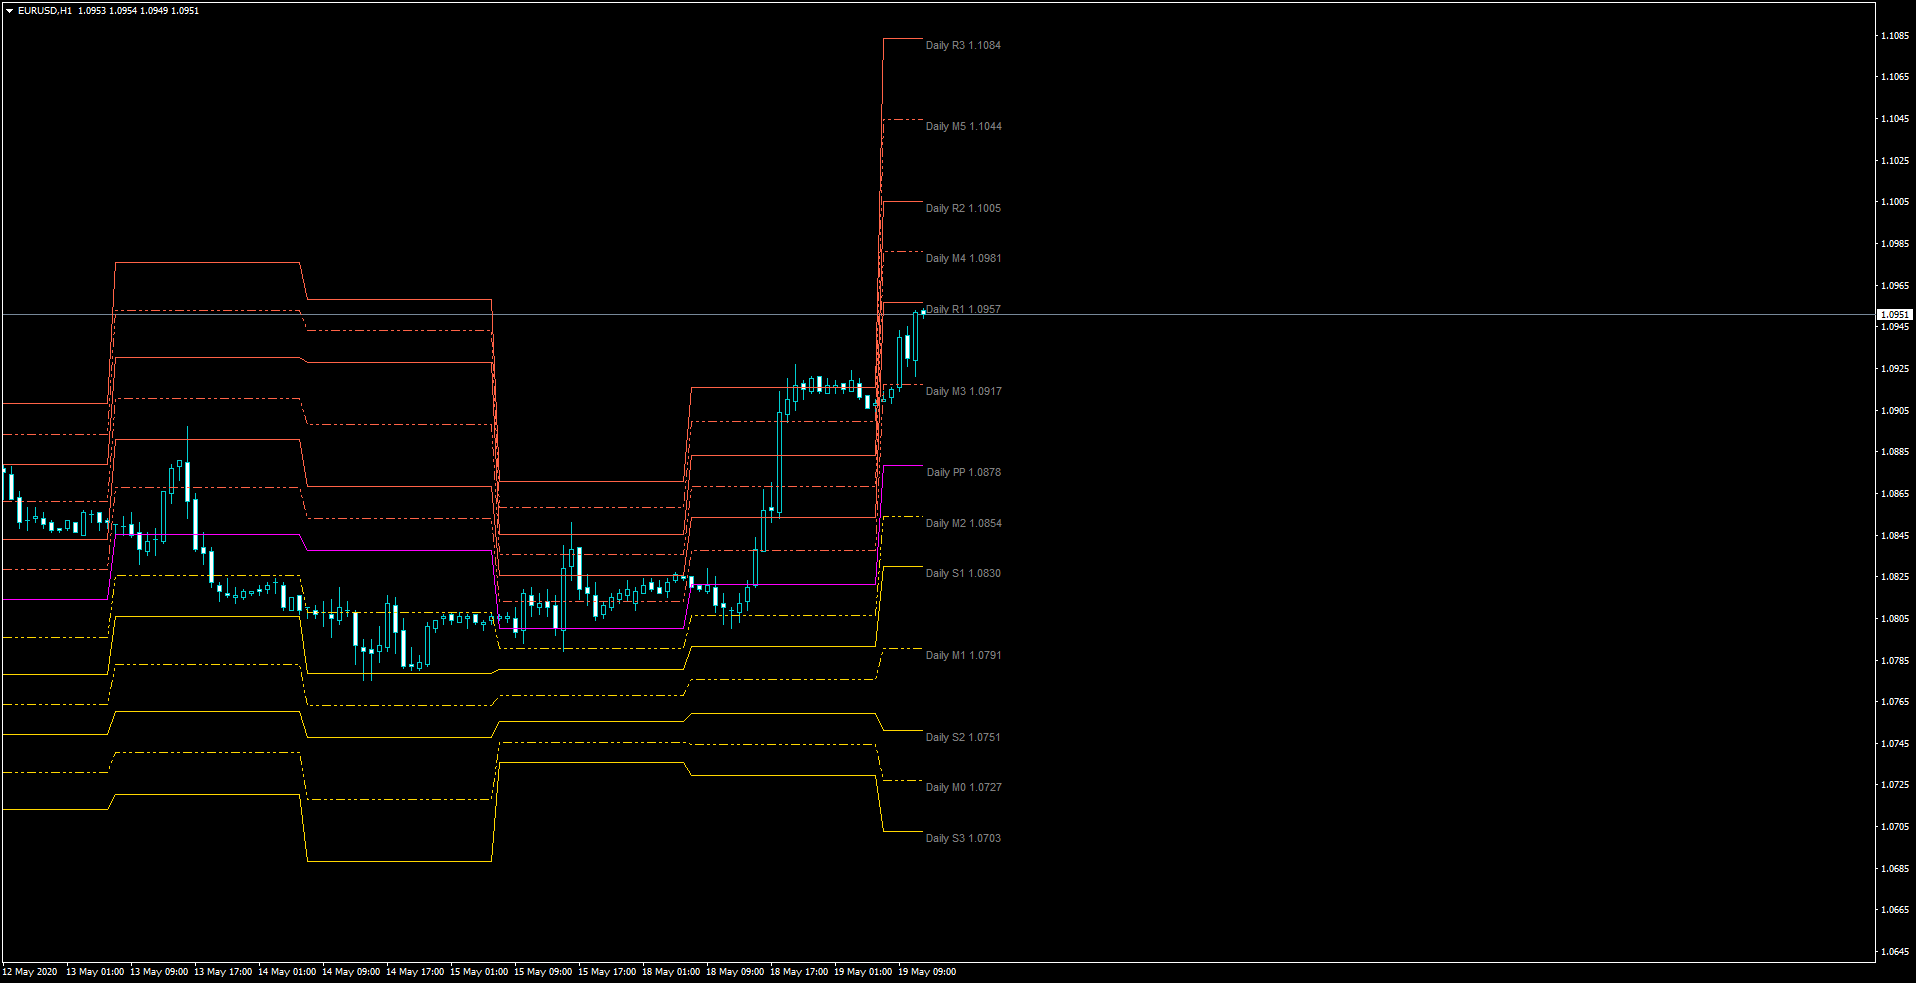
Task: Click the Daily M3 1.0917 label
Action: tap(962, 392)
